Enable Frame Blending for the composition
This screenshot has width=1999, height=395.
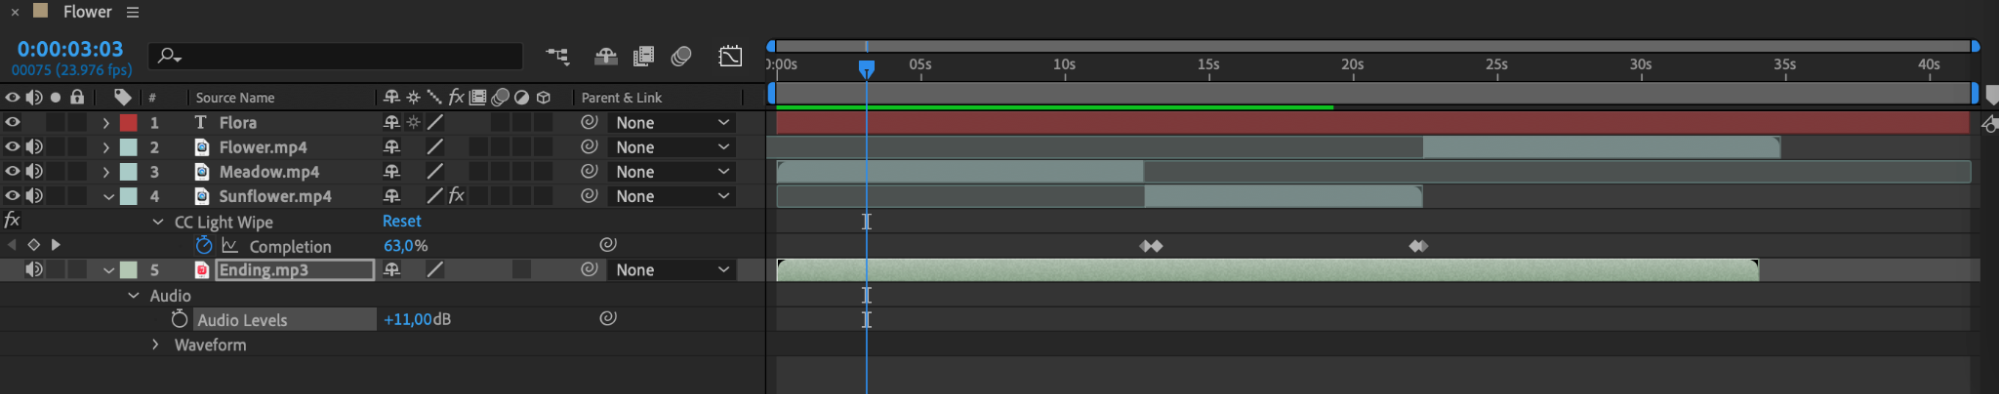643,56
